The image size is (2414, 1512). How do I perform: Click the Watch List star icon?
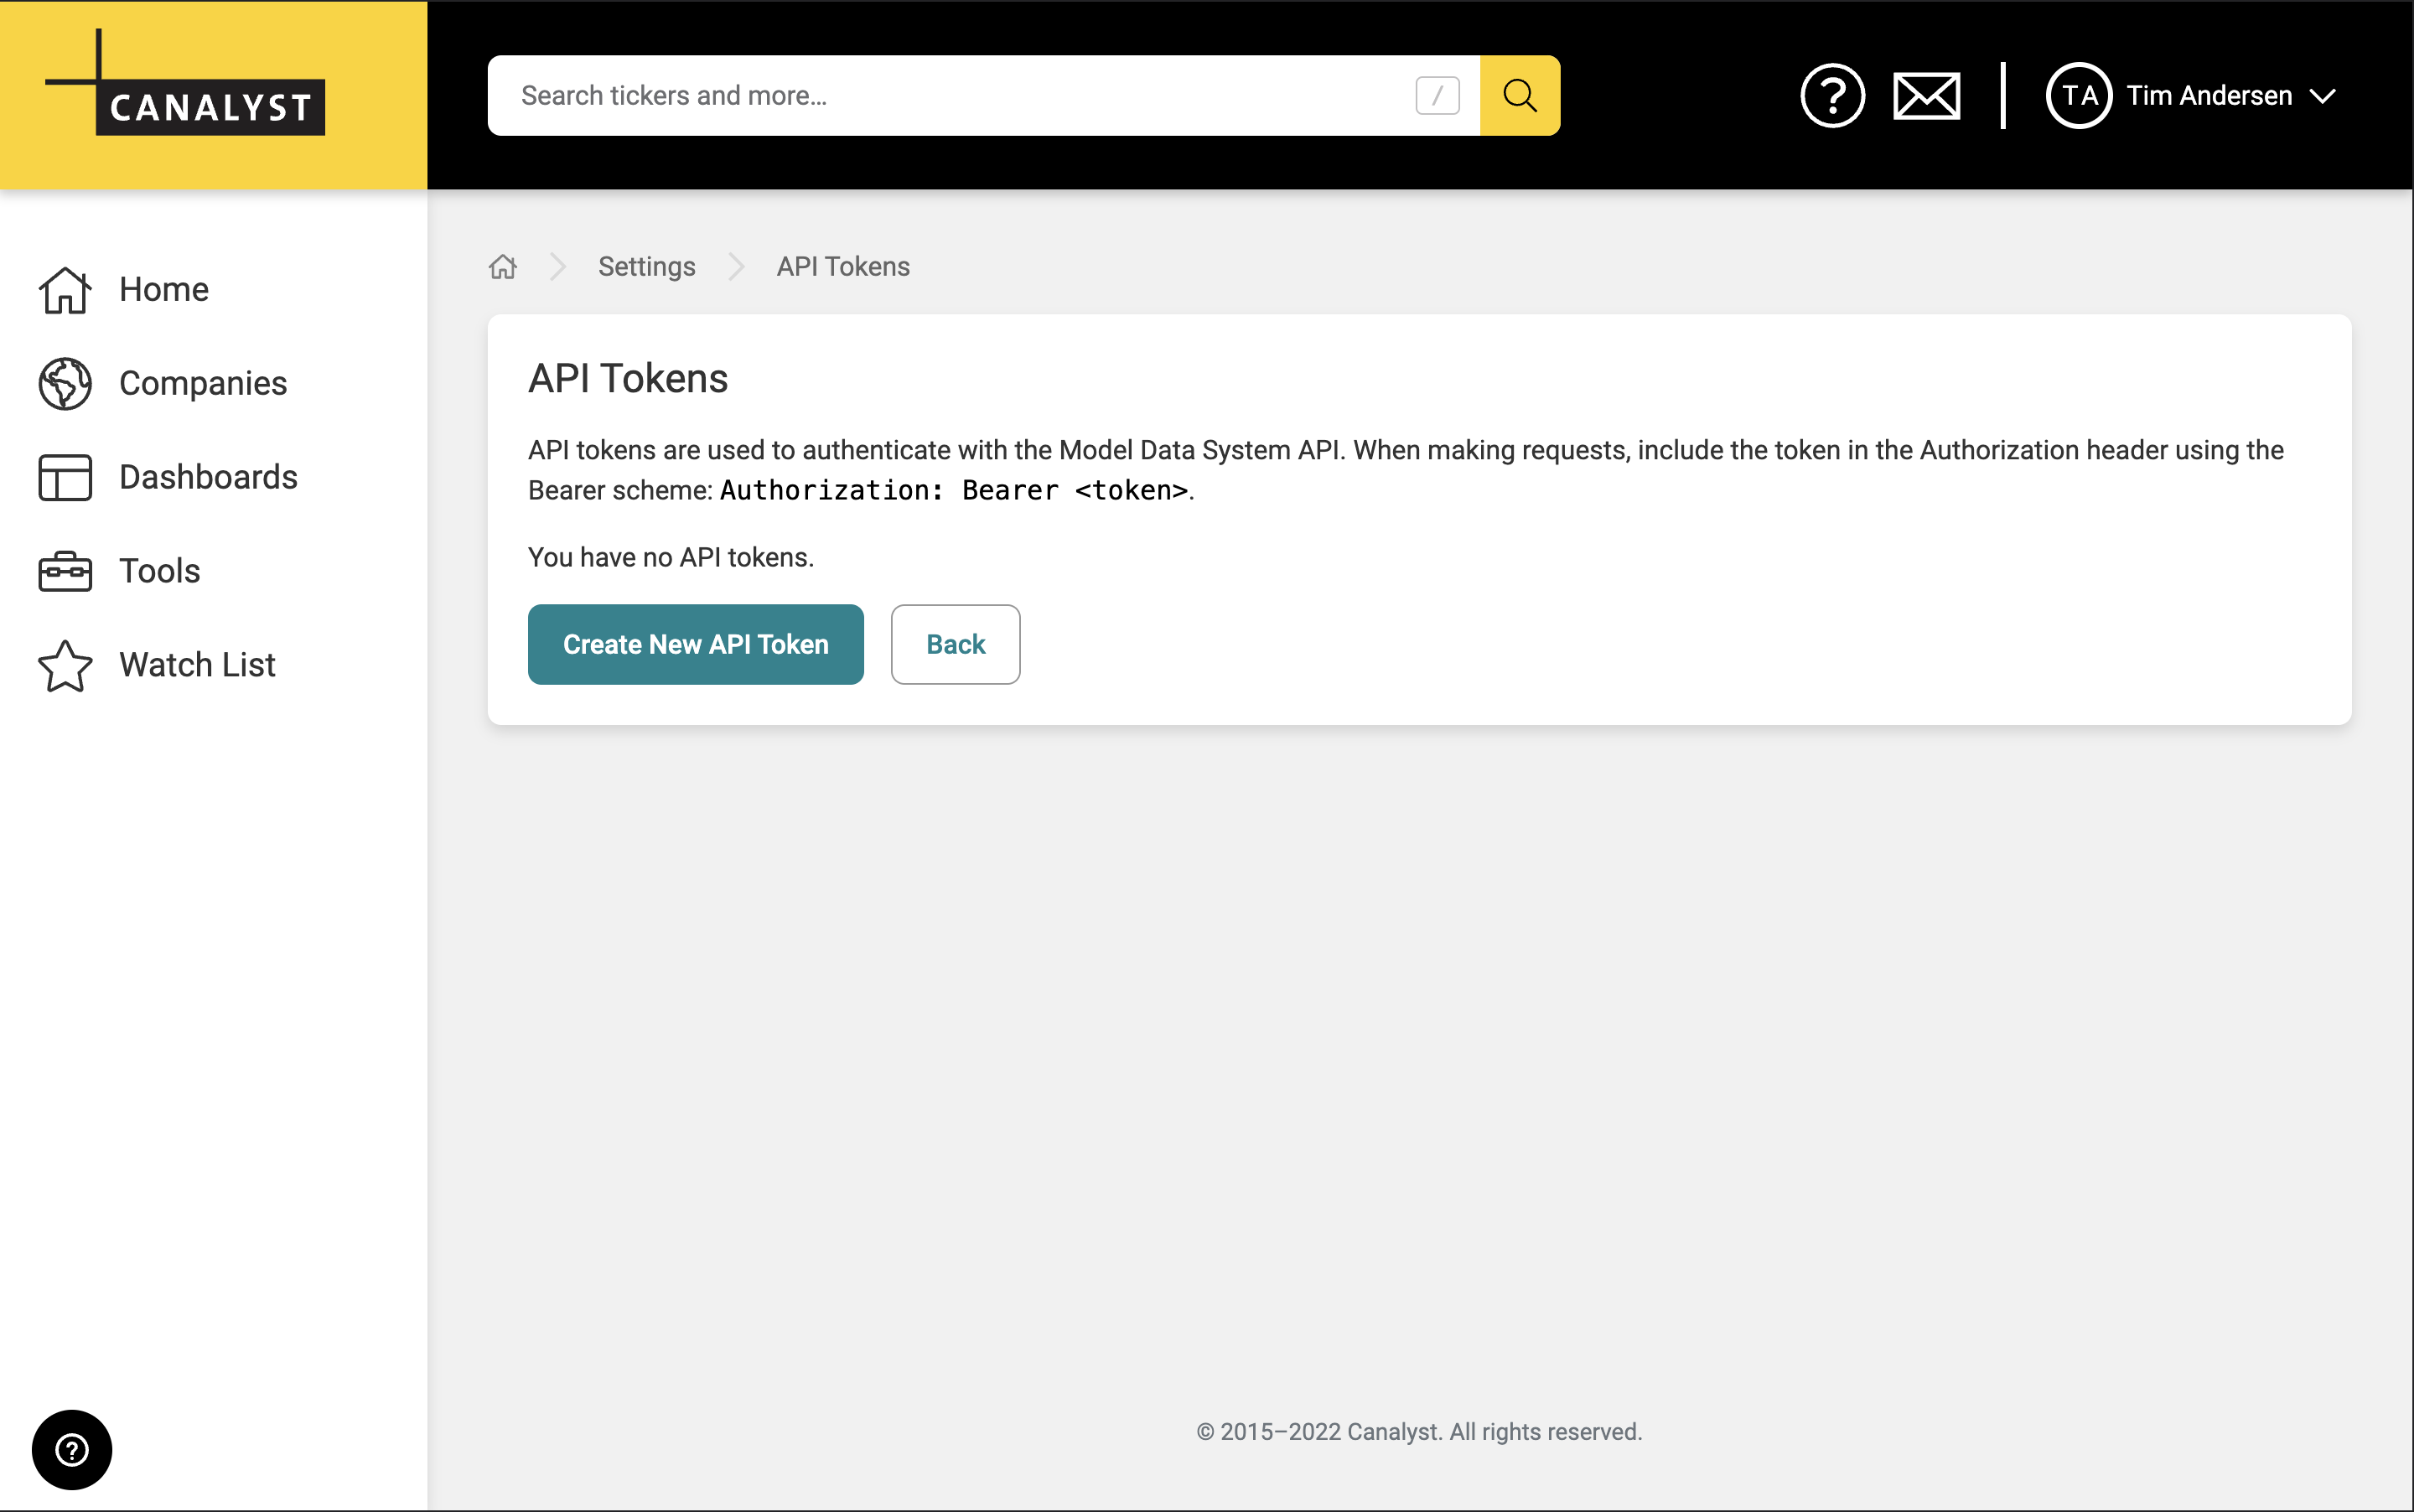[65, 665]
